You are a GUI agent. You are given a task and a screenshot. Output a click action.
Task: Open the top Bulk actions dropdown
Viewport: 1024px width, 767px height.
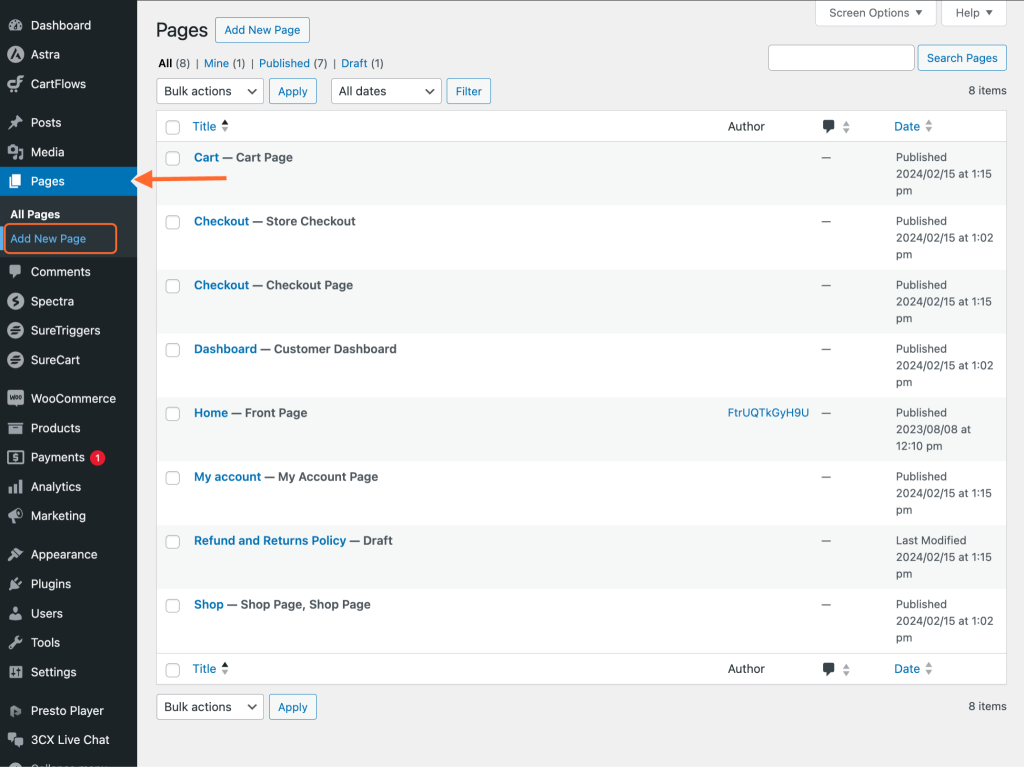point(210,91)
